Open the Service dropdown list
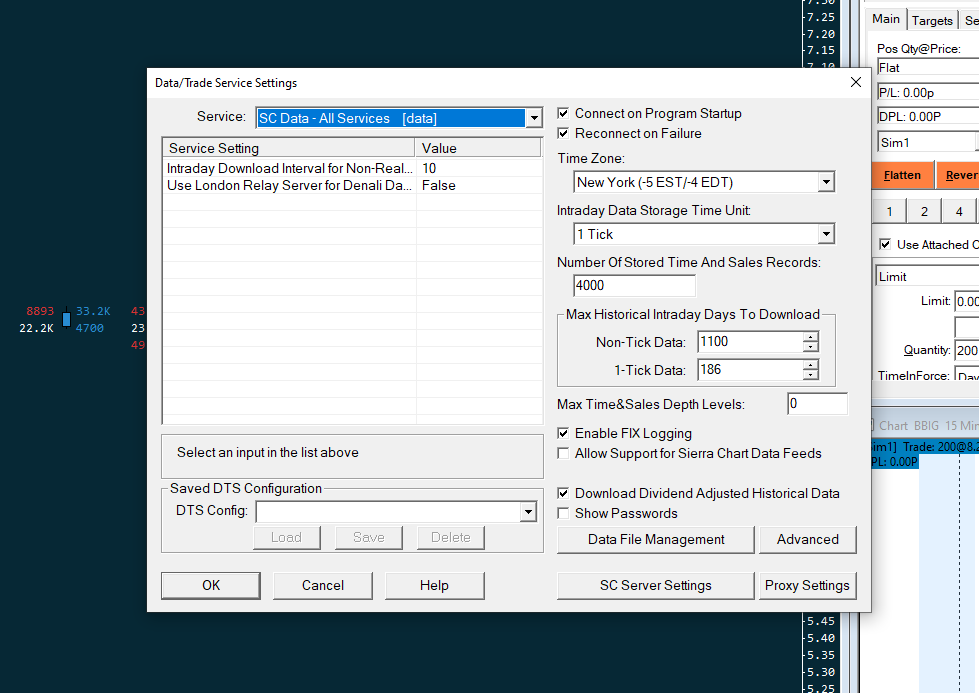The width and height of the screenshot is (979, 693). pyautogui.click(x=534, y=118)
